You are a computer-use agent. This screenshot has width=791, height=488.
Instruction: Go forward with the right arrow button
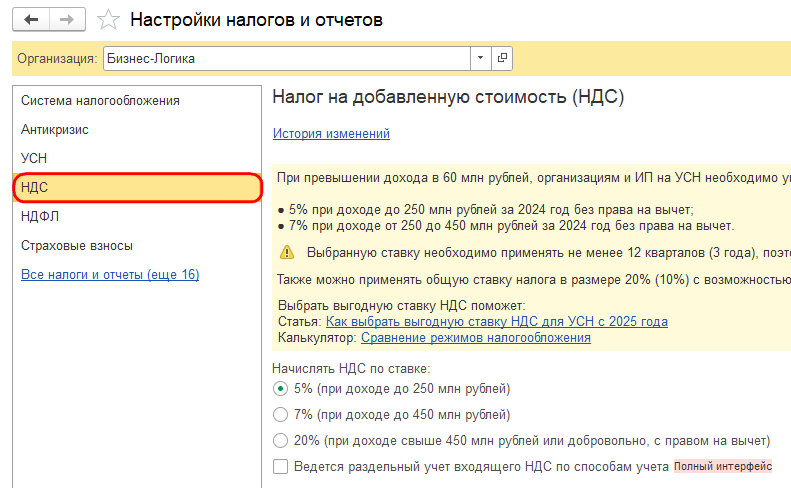(x=67, y=20)
